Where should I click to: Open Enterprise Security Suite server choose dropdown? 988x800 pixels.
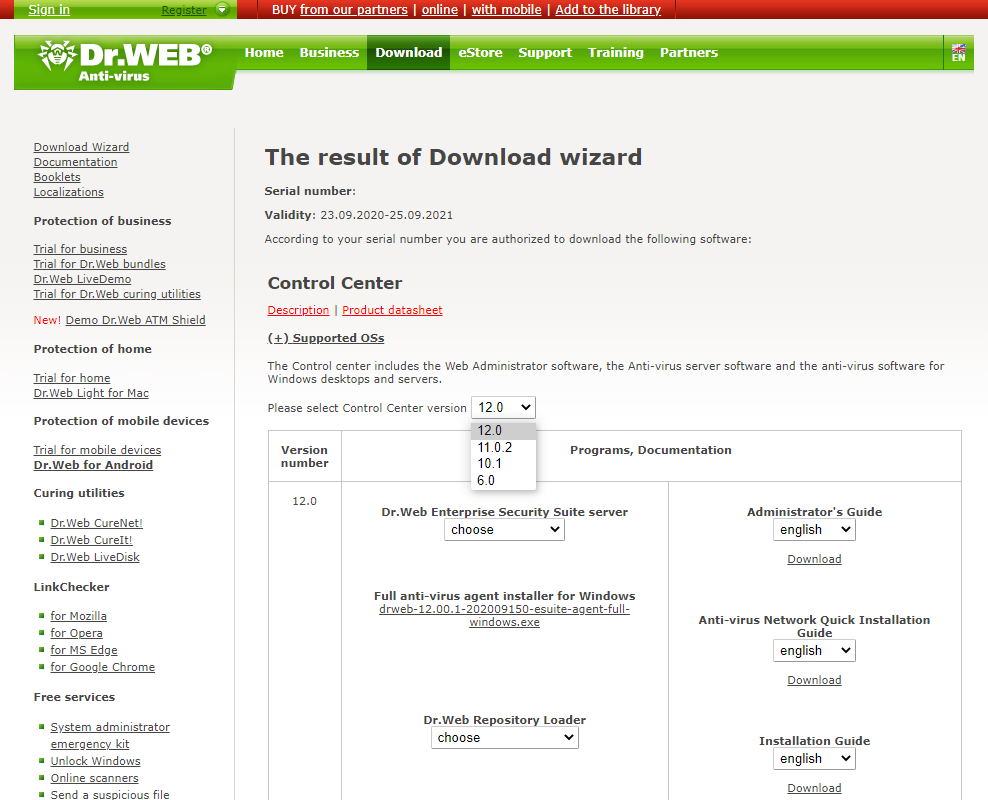[504, 530]
